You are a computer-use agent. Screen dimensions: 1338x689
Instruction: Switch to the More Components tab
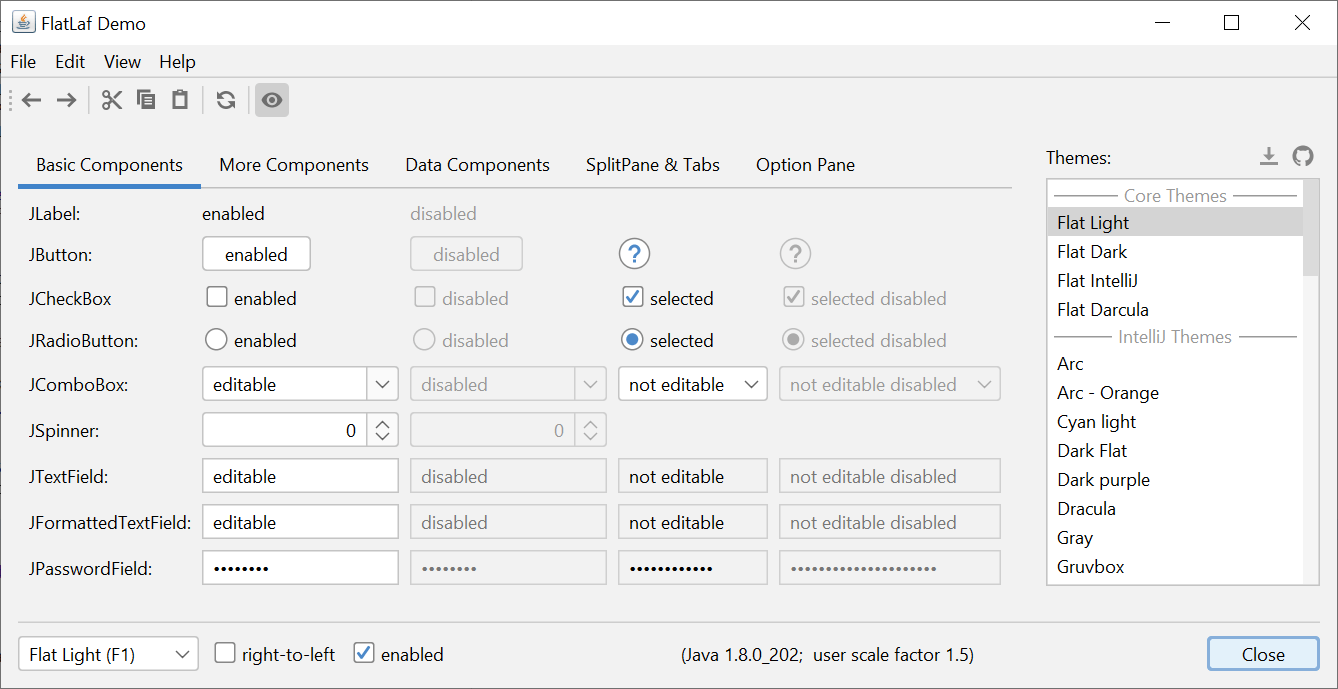[x=294, y=165]
